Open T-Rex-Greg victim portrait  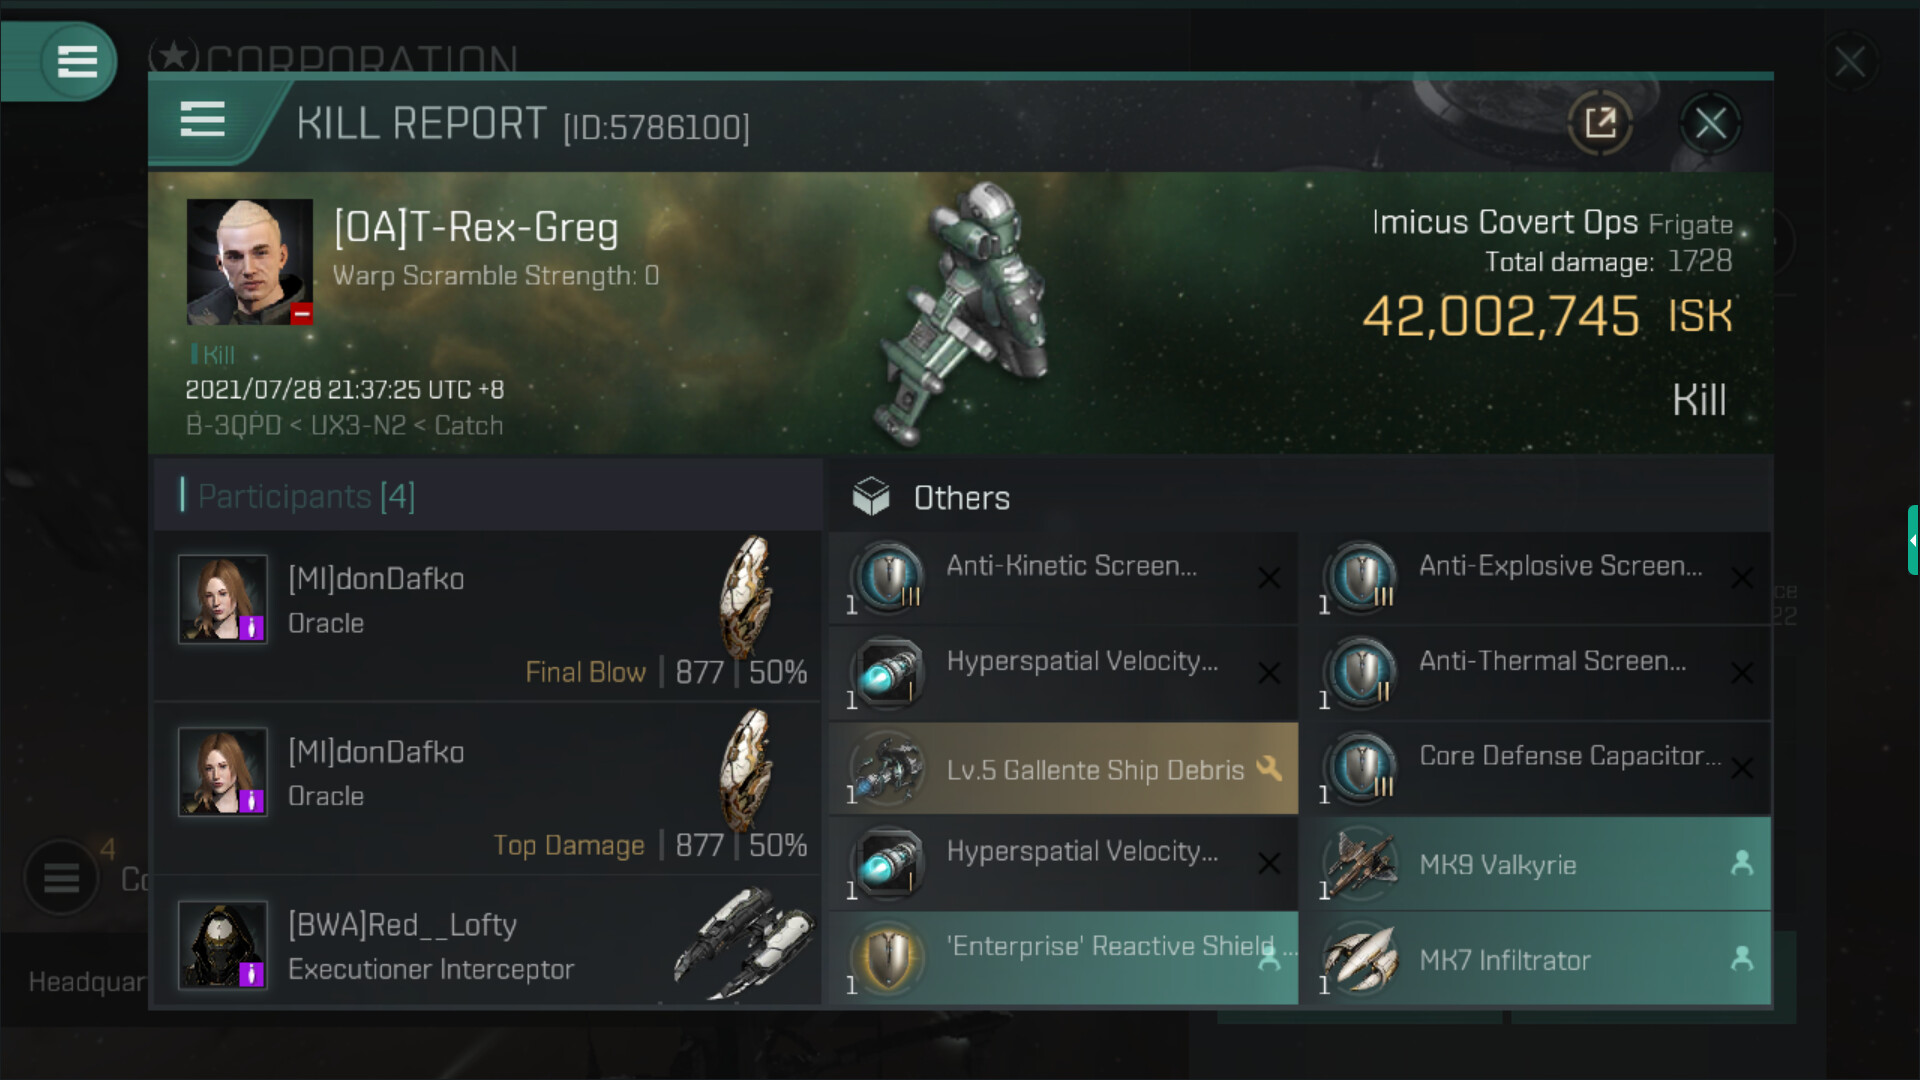point(250,262)
